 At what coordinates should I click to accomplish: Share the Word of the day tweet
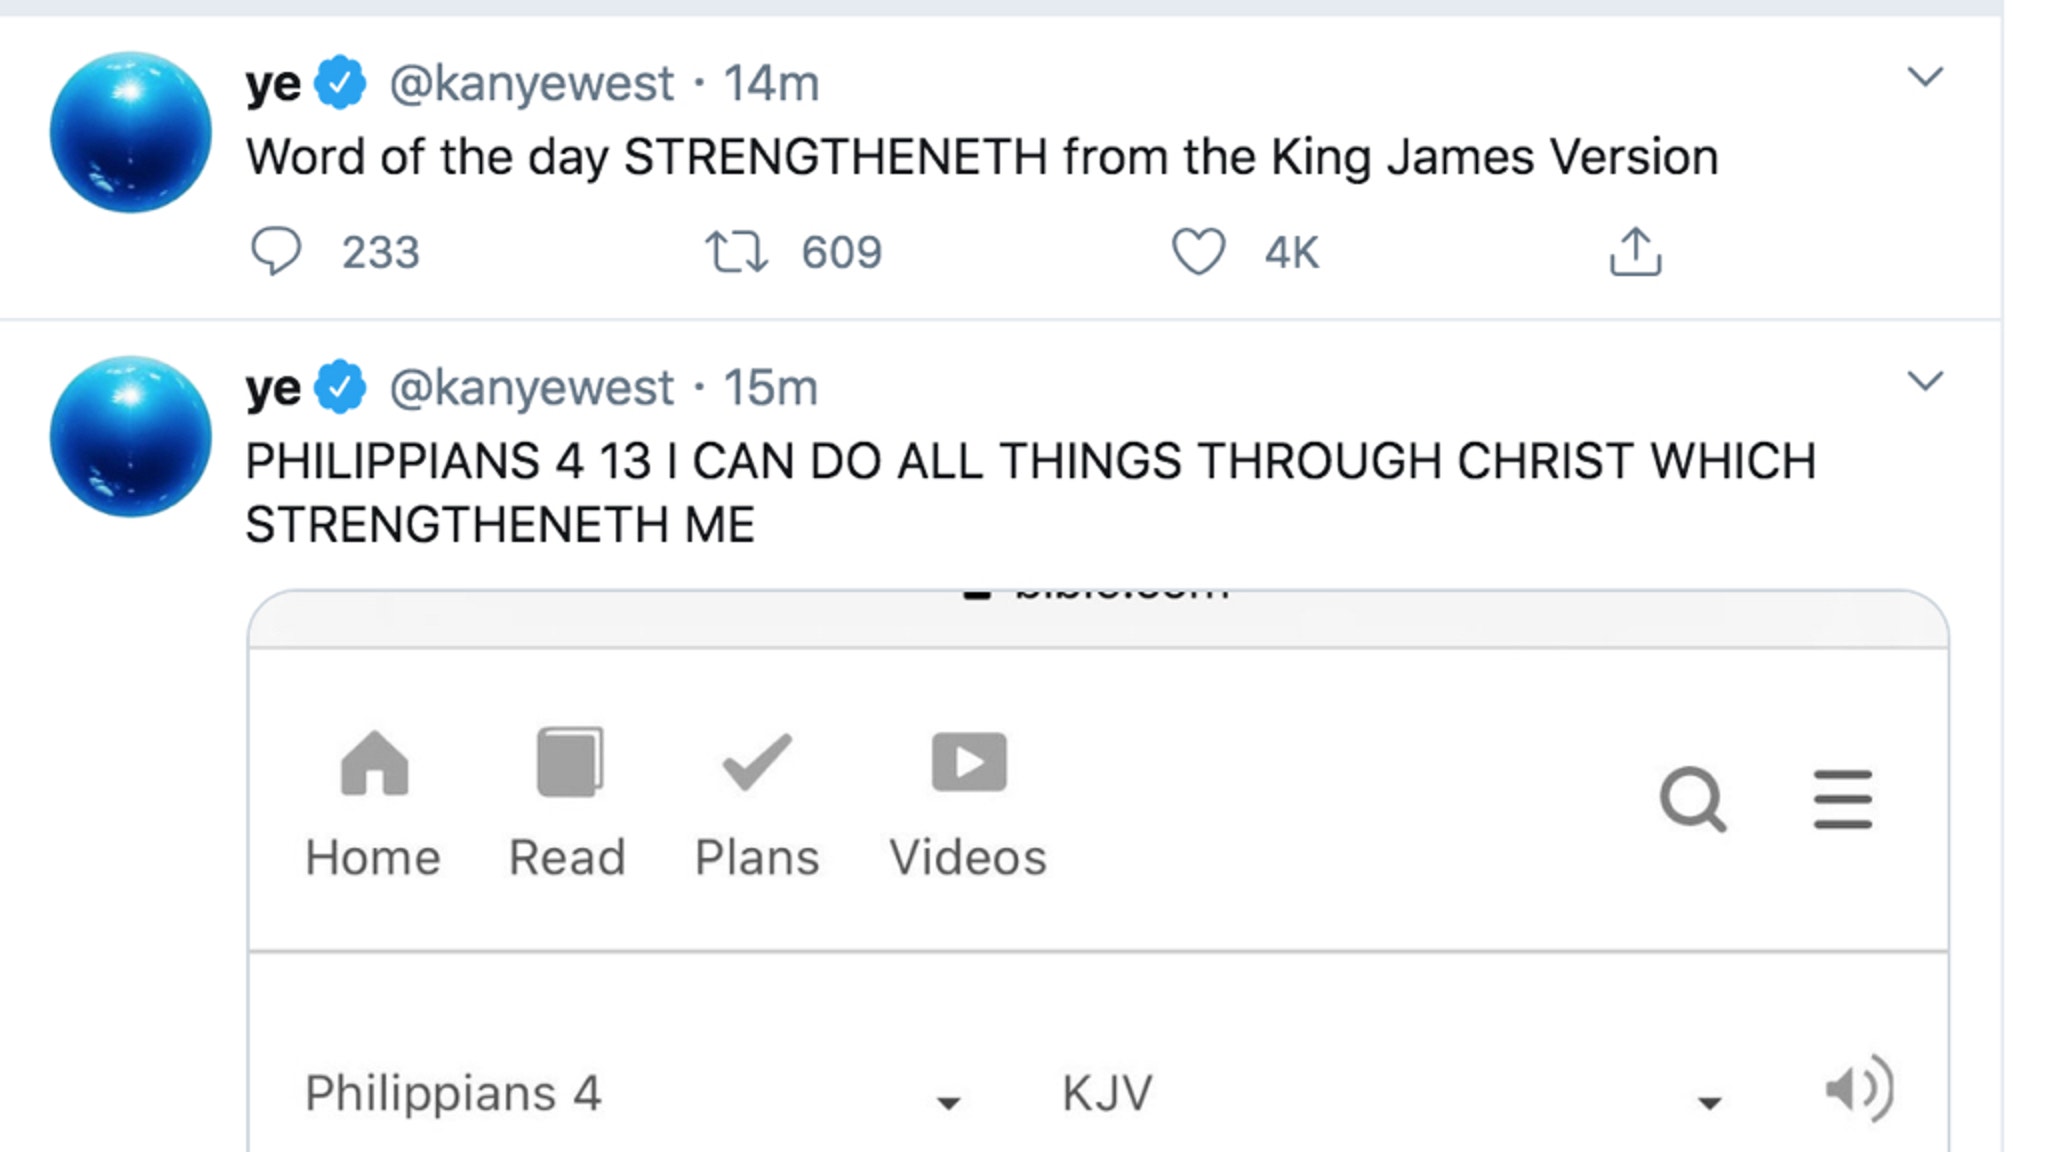click(1635, 251)
